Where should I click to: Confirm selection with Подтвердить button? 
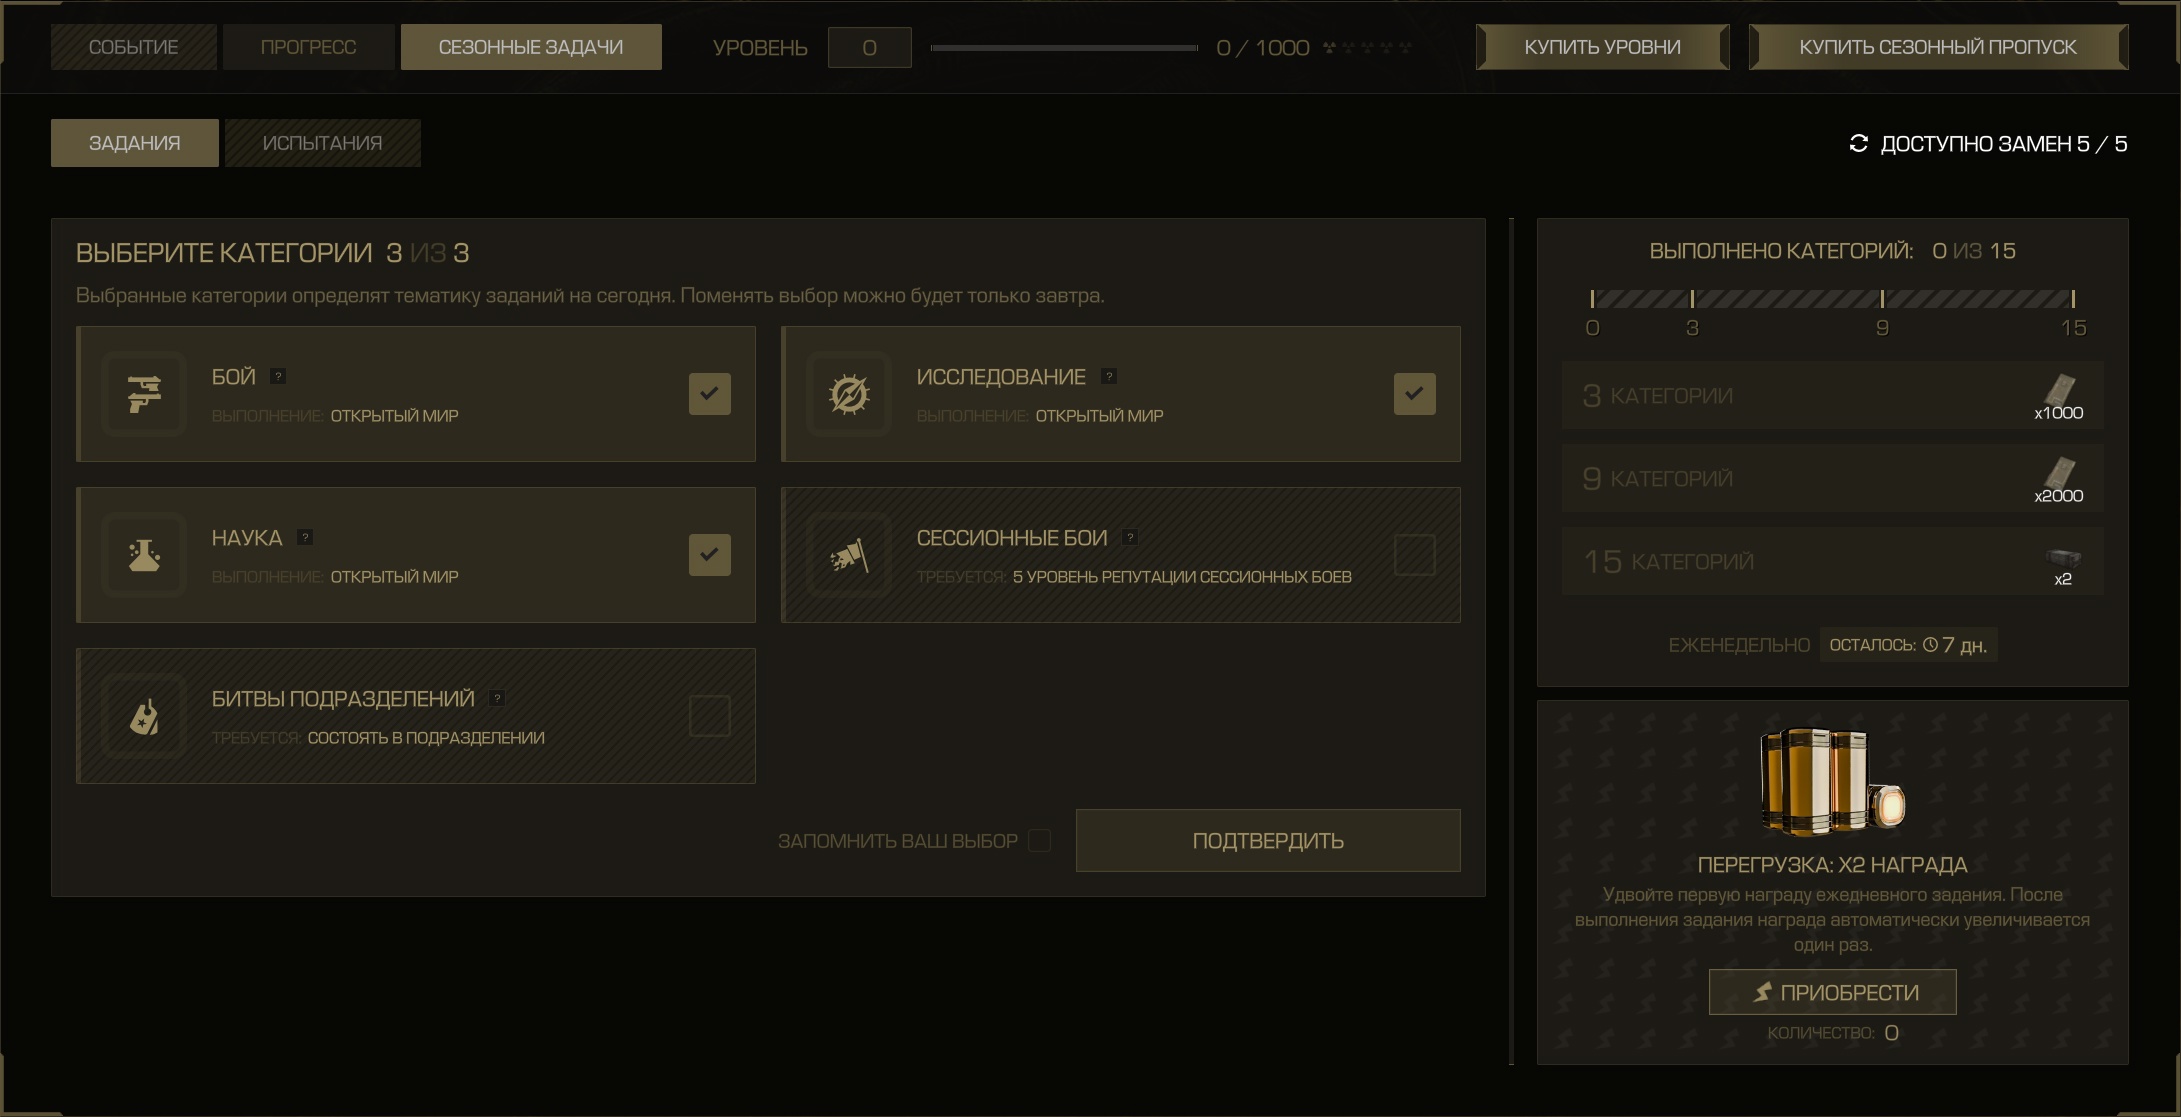coord(1268,840)
